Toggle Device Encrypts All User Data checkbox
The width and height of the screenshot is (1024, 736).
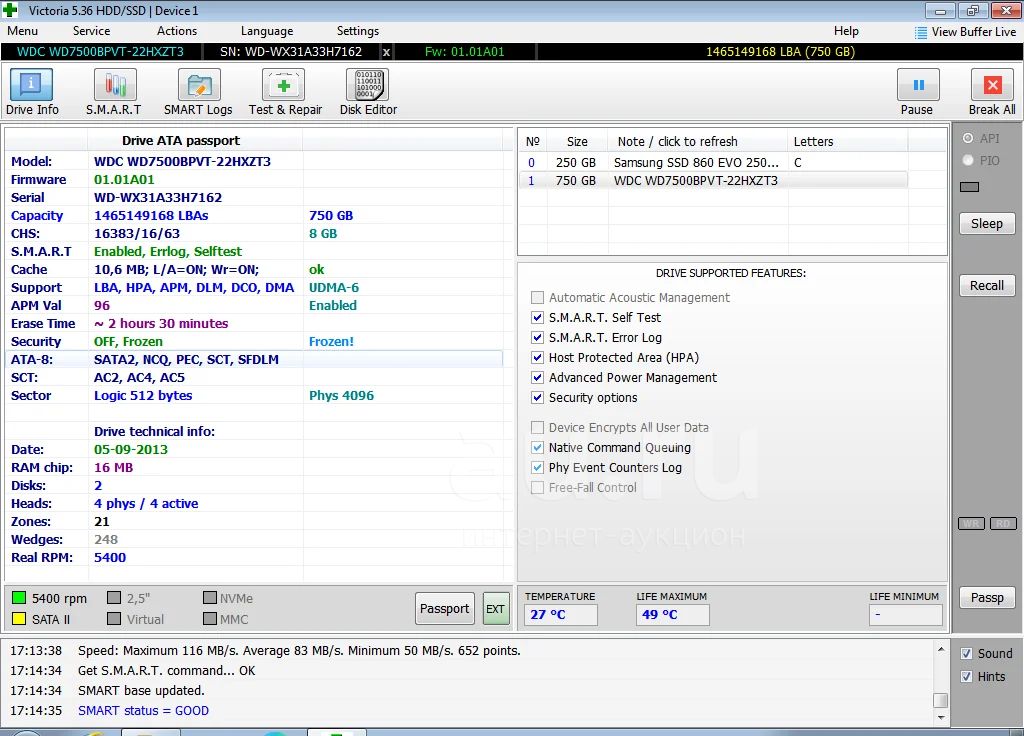click(537, 428)
